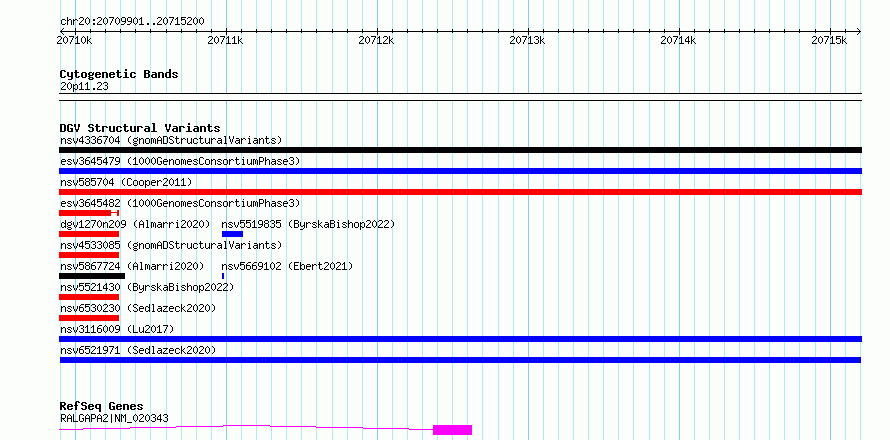The height and width of the screenshot is (440, 890).
Task: Open the RALGAPA2|NM_020343 gene label
Action: tap(114, 419)
